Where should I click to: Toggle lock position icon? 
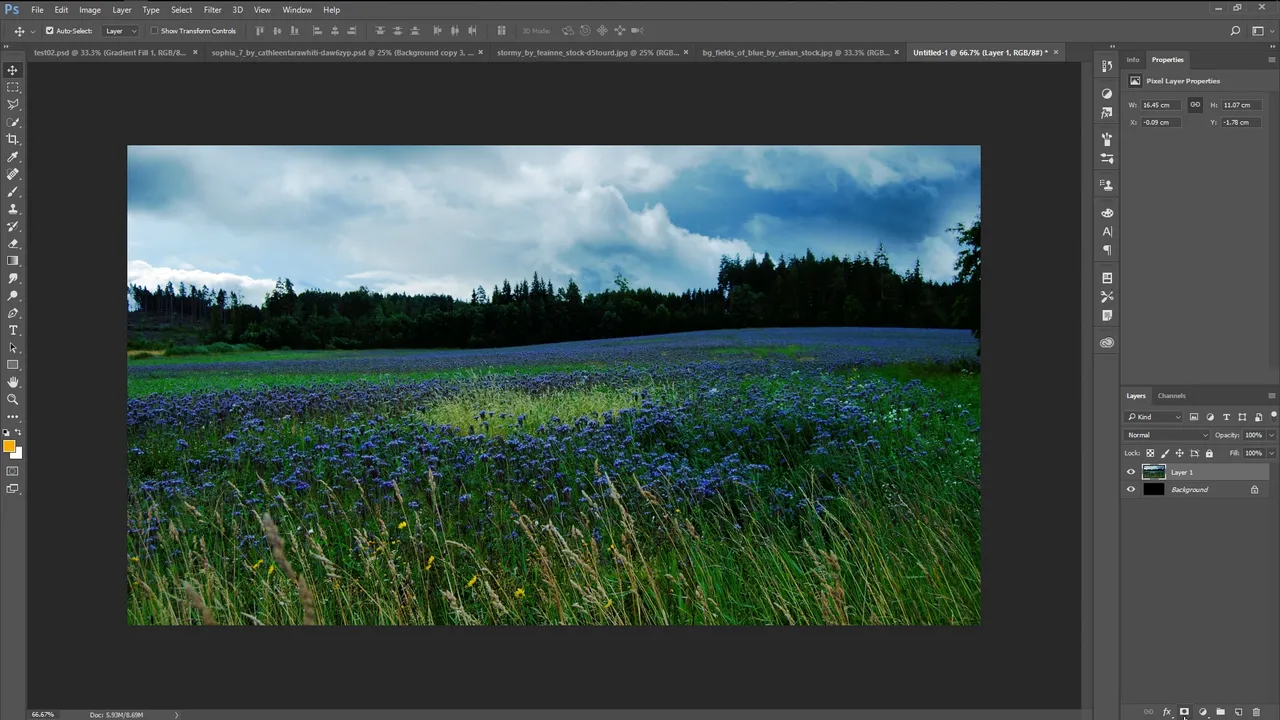(x=1179, y=453)
